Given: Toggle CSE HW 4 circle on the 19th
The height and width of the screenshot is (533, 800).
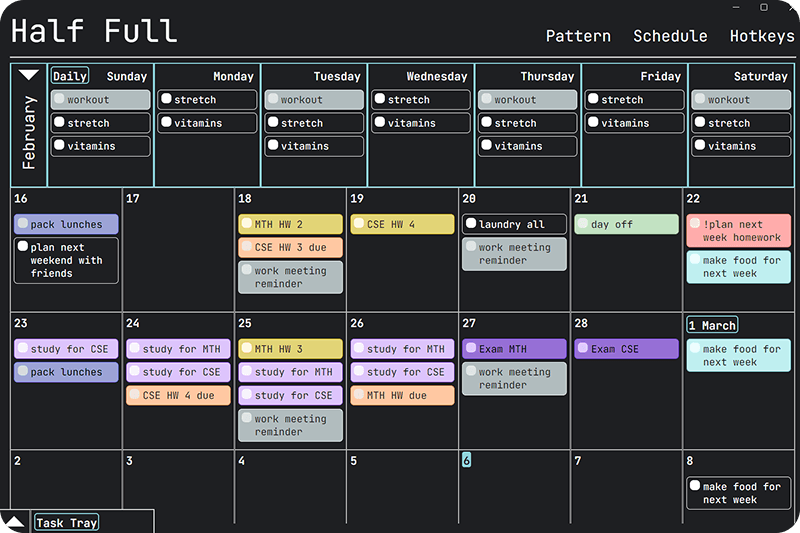Looking at the screenshot, I should pos(359,223).
